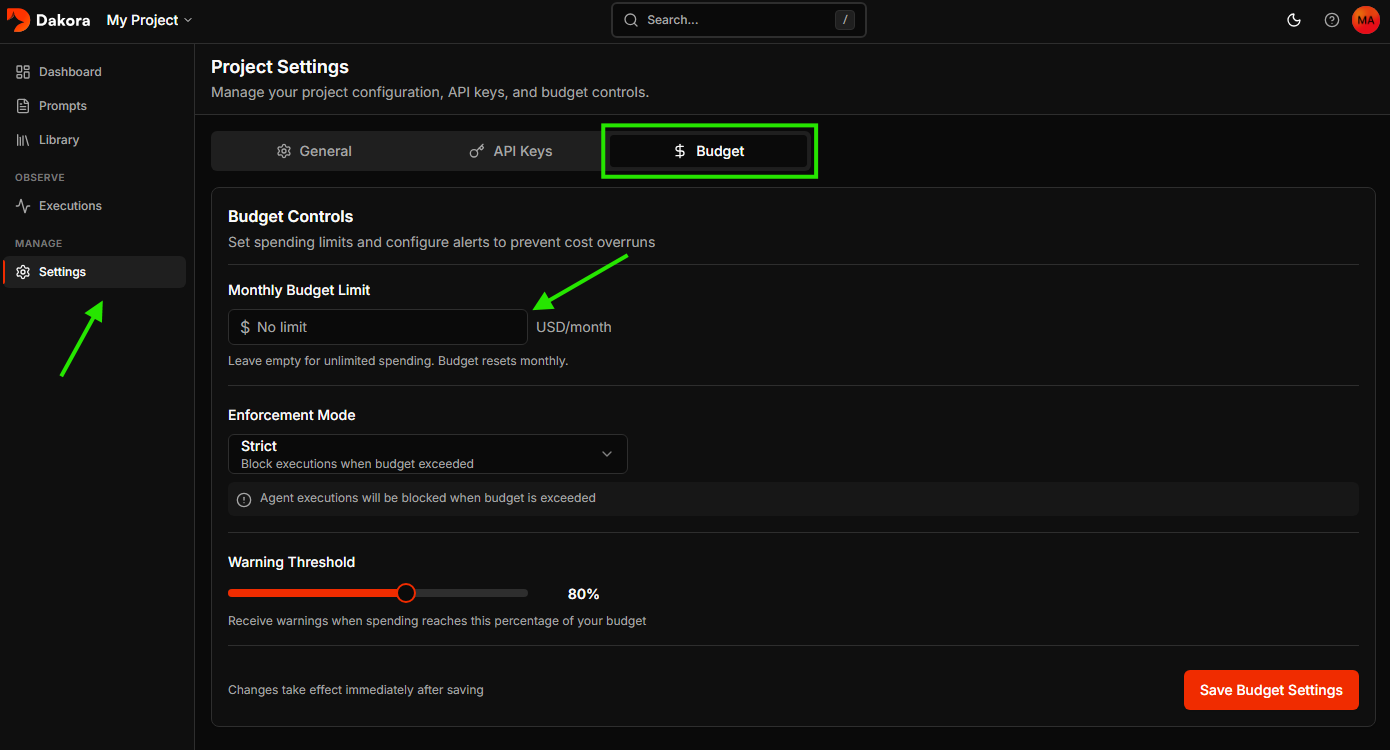The image size is (1390, 750).
Task: Click Save Budget Settings button
Action: 1271,690
